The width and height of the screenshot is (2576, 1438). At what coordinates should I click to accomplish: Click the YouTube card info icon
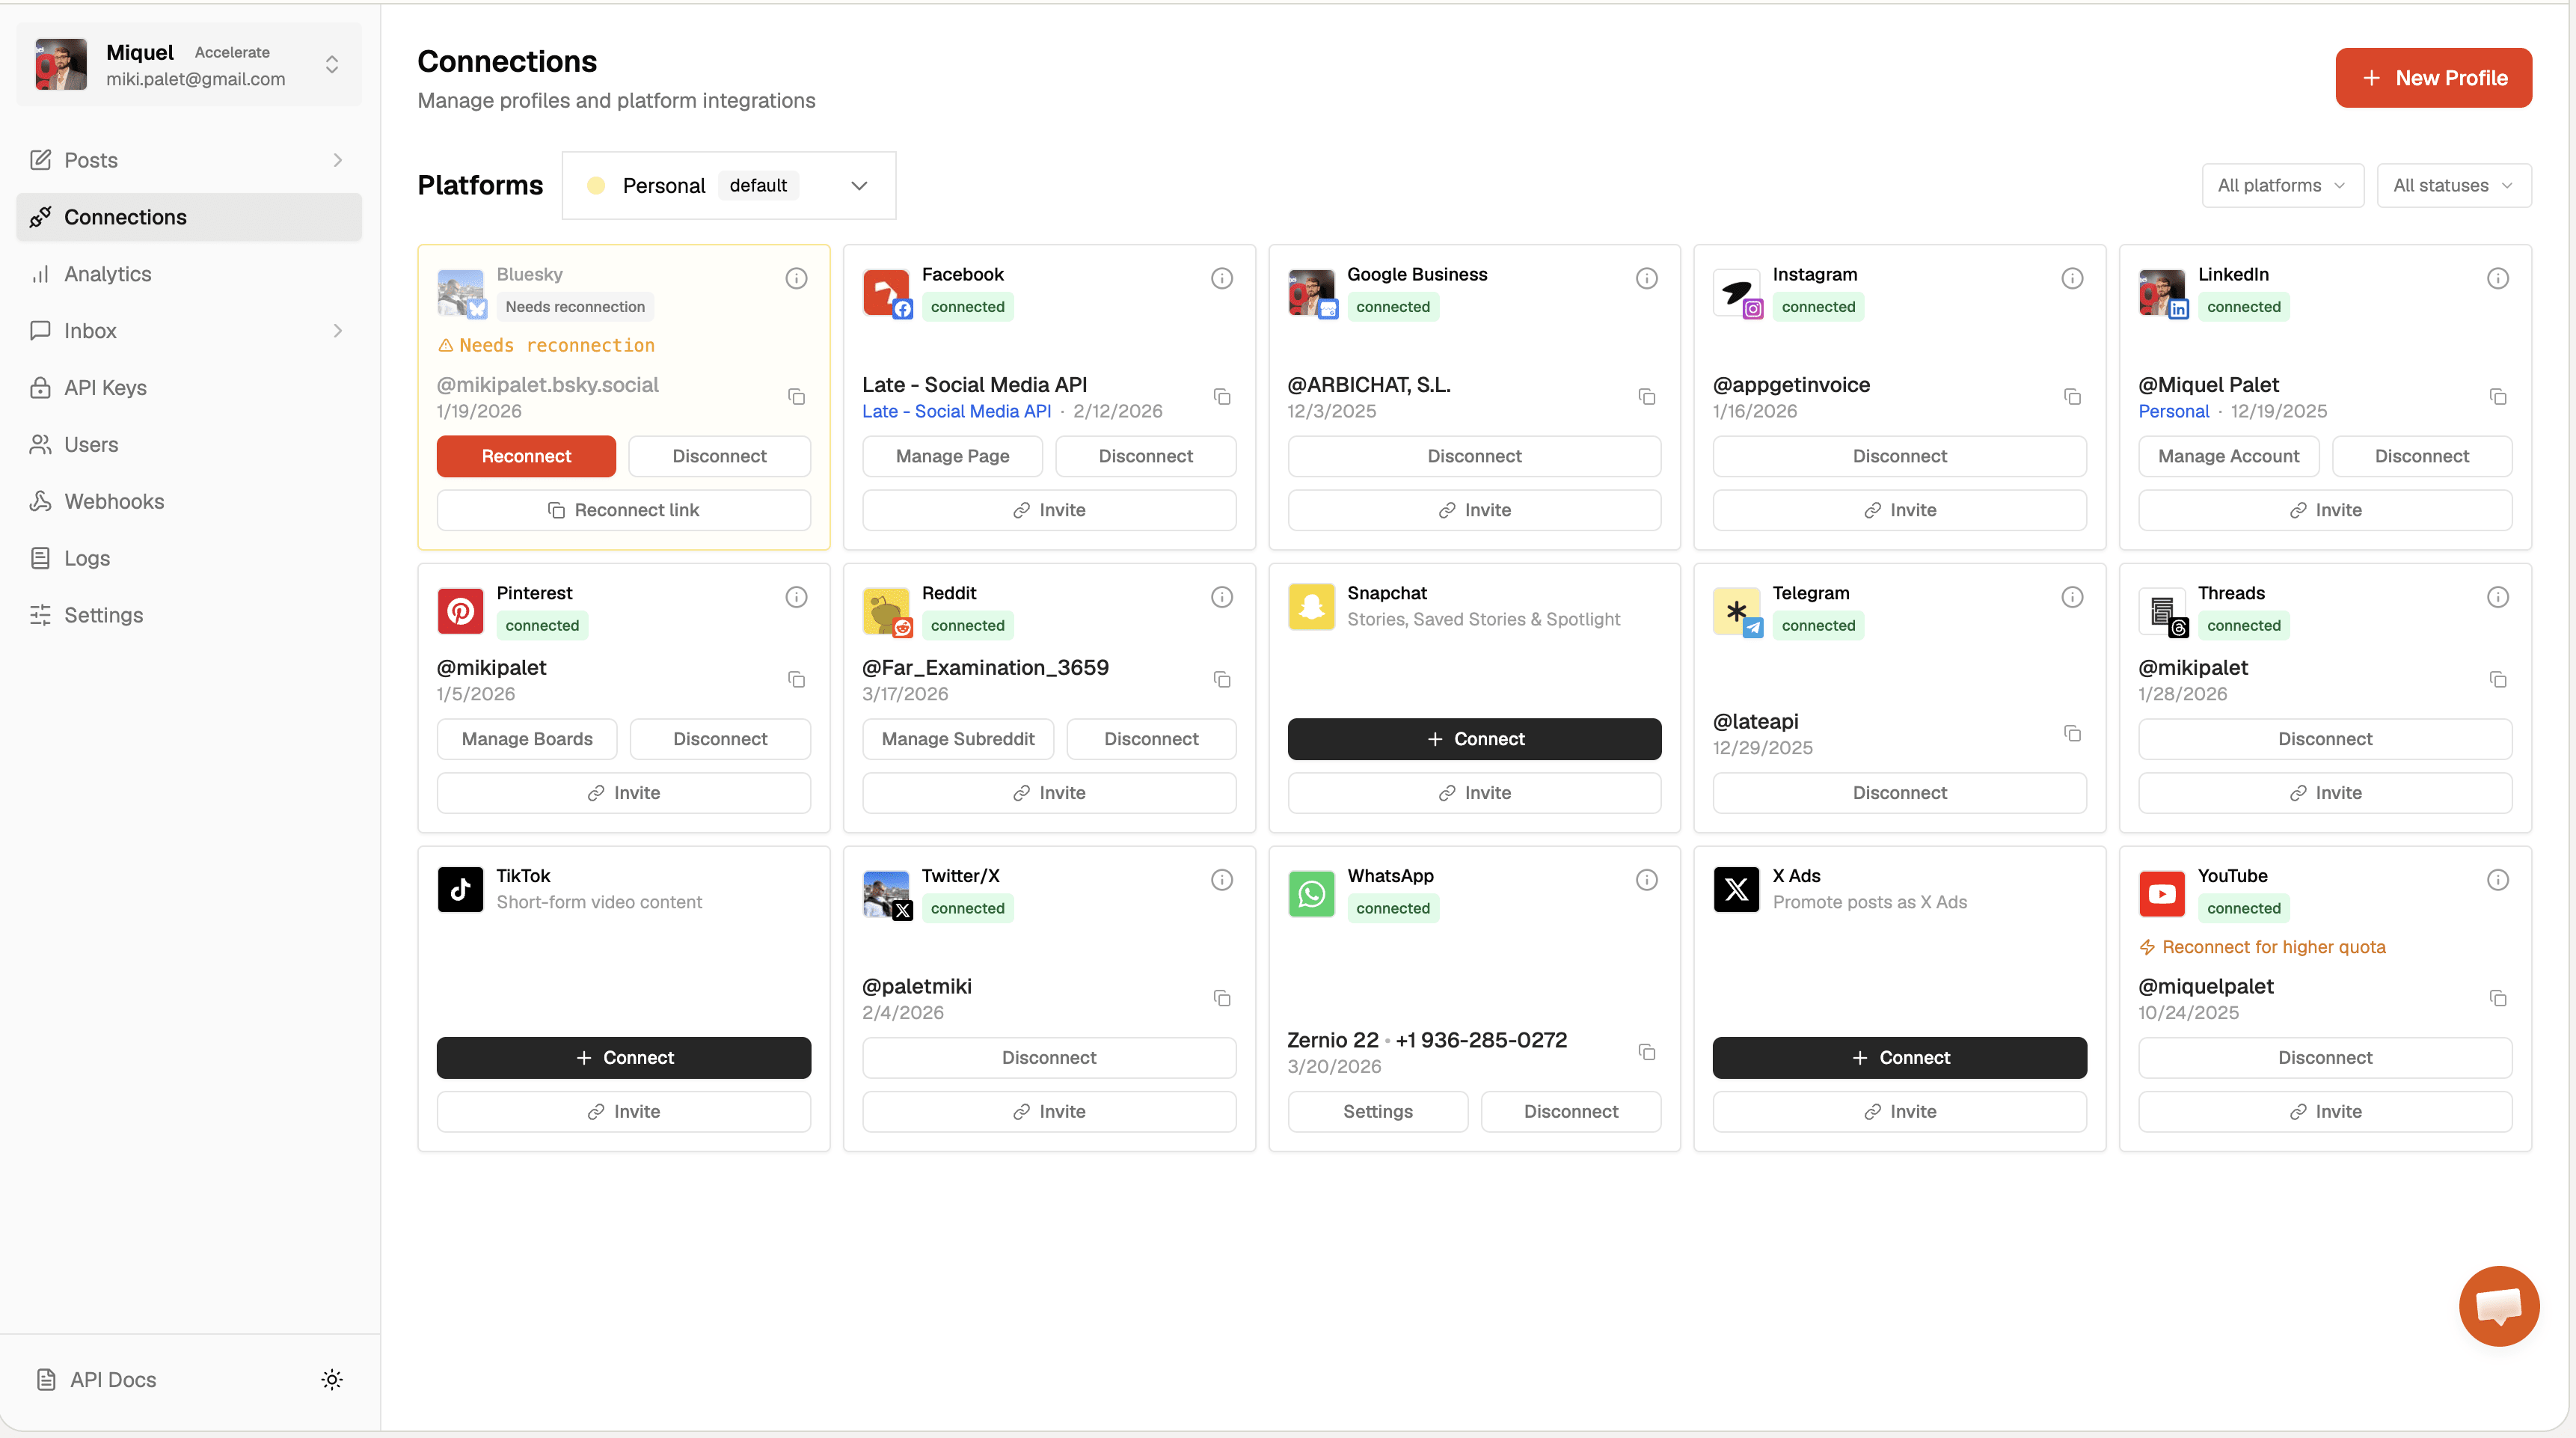[2497, 879]
